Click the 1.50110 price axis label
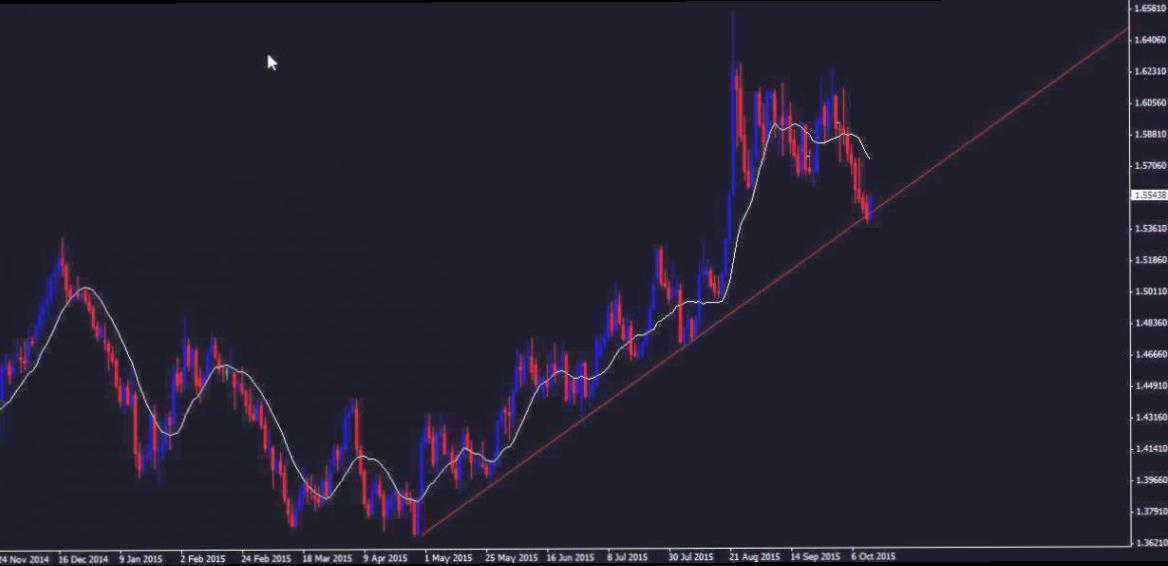 1152,291
